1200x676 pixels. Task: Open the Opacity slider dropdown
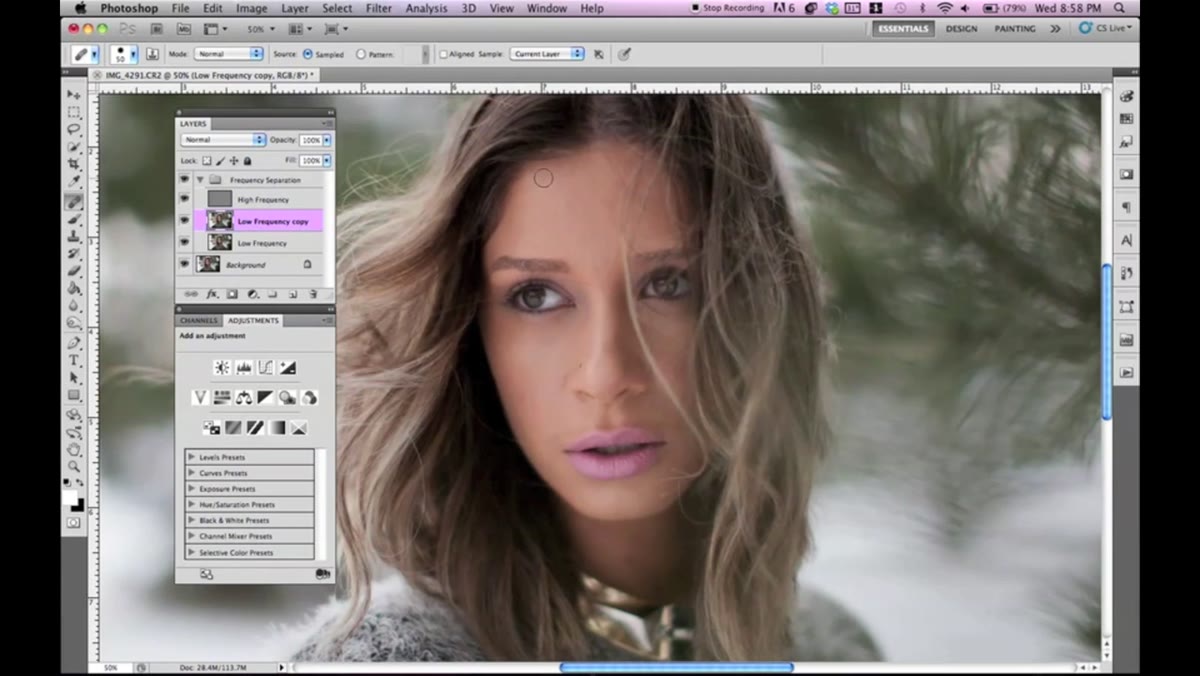(x=327, y=140)
